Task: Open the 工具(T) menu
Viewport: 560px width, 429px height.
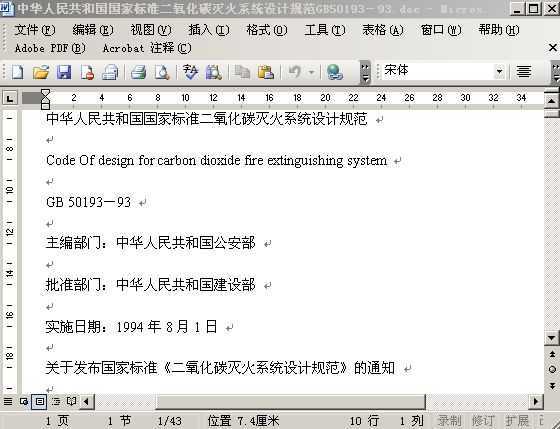Action: (325, 30)
